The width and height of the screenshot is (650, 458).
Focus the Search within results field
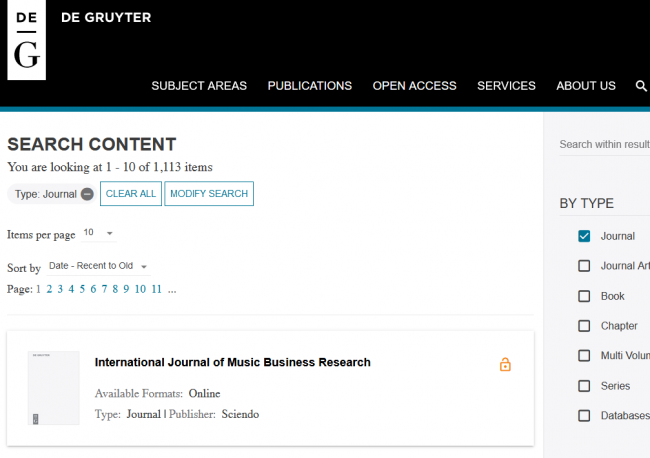pos(604,145)
